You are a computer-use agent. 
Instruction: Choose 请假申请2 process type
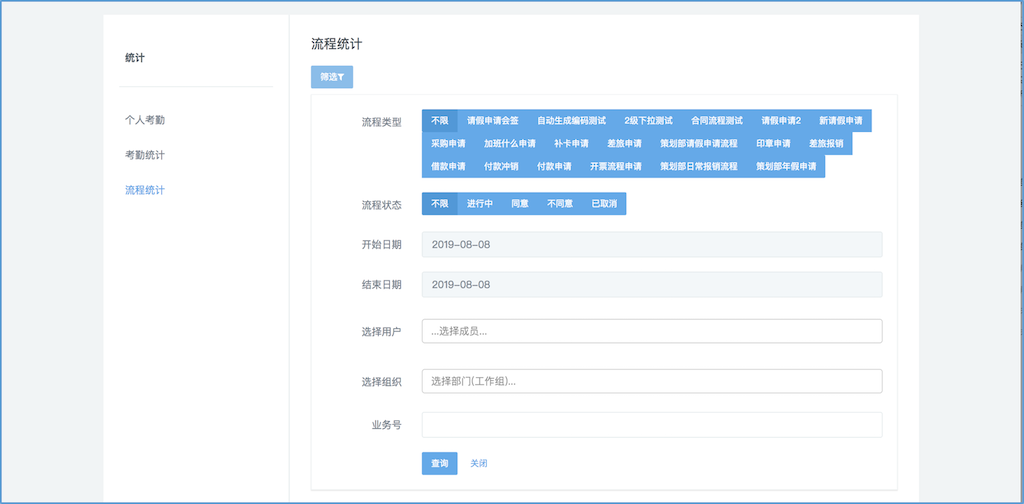coord(780,121)
